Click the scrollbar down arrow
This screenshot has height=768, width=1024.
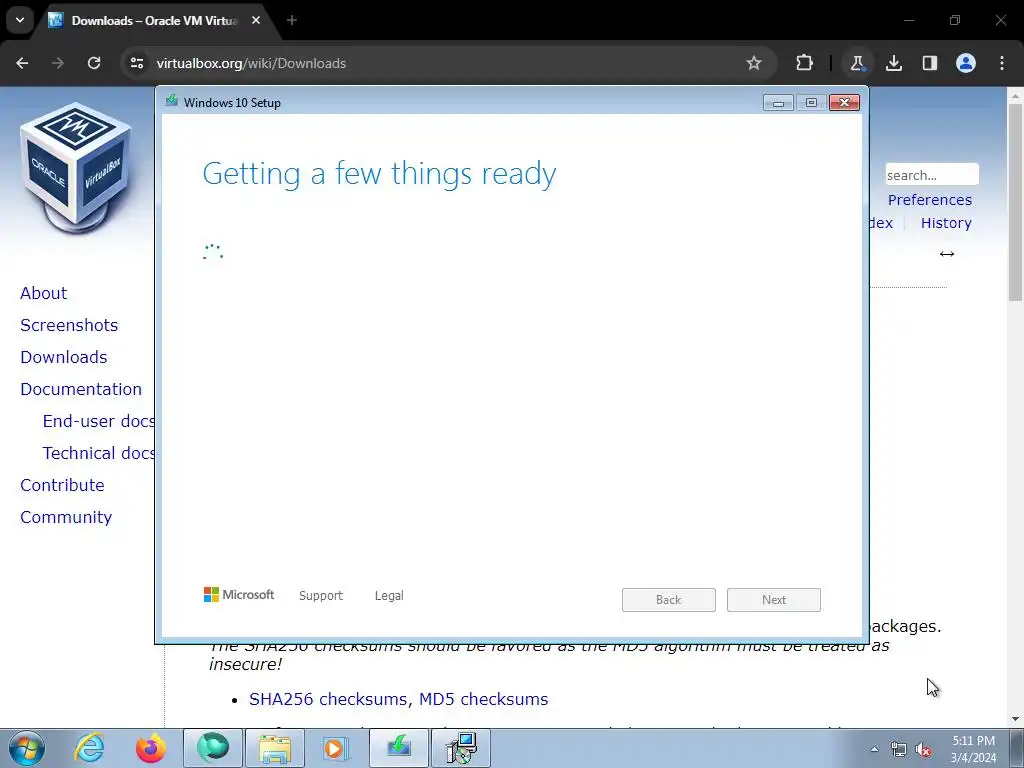pyautogui.click(x=1015, y=720)
